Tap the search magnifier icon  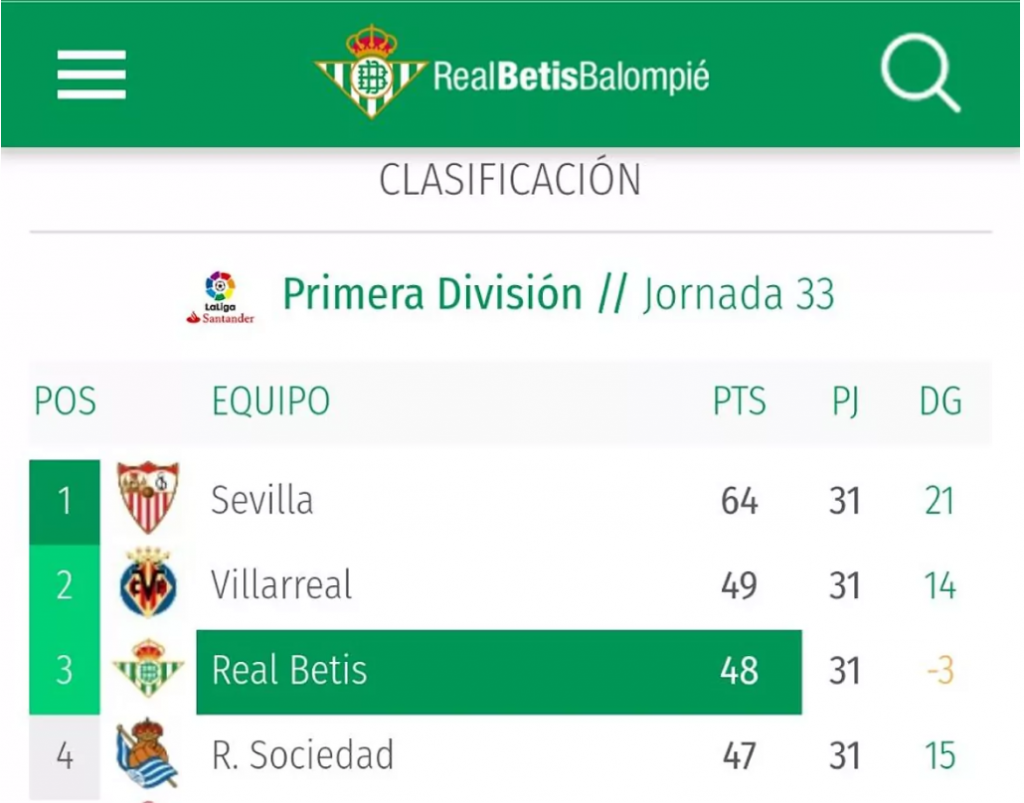[x=921, y=72]
